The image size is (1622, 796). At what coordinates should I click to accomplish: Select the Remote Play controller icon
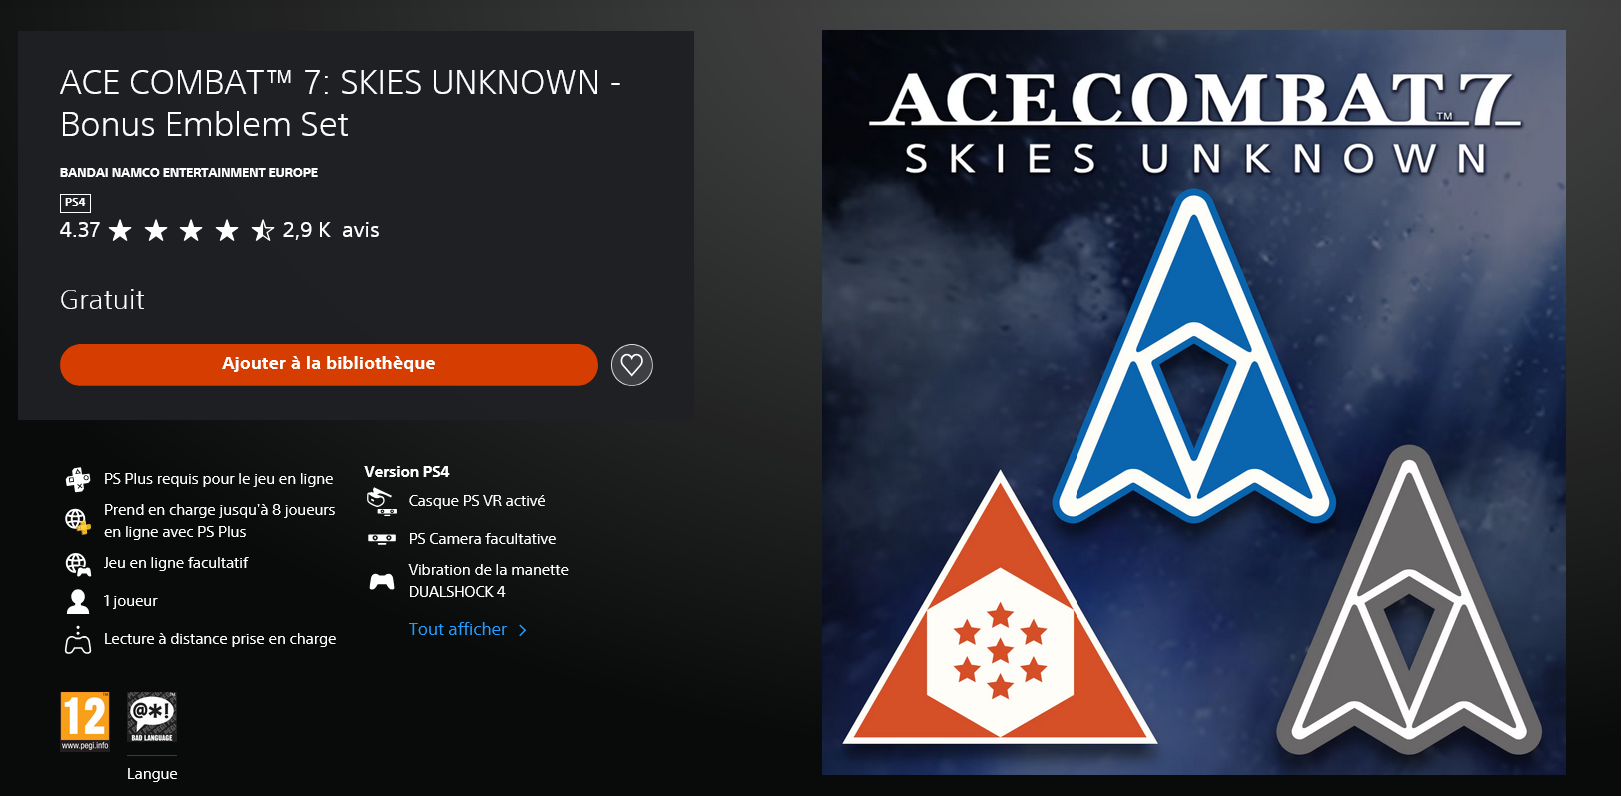(78, 640)
